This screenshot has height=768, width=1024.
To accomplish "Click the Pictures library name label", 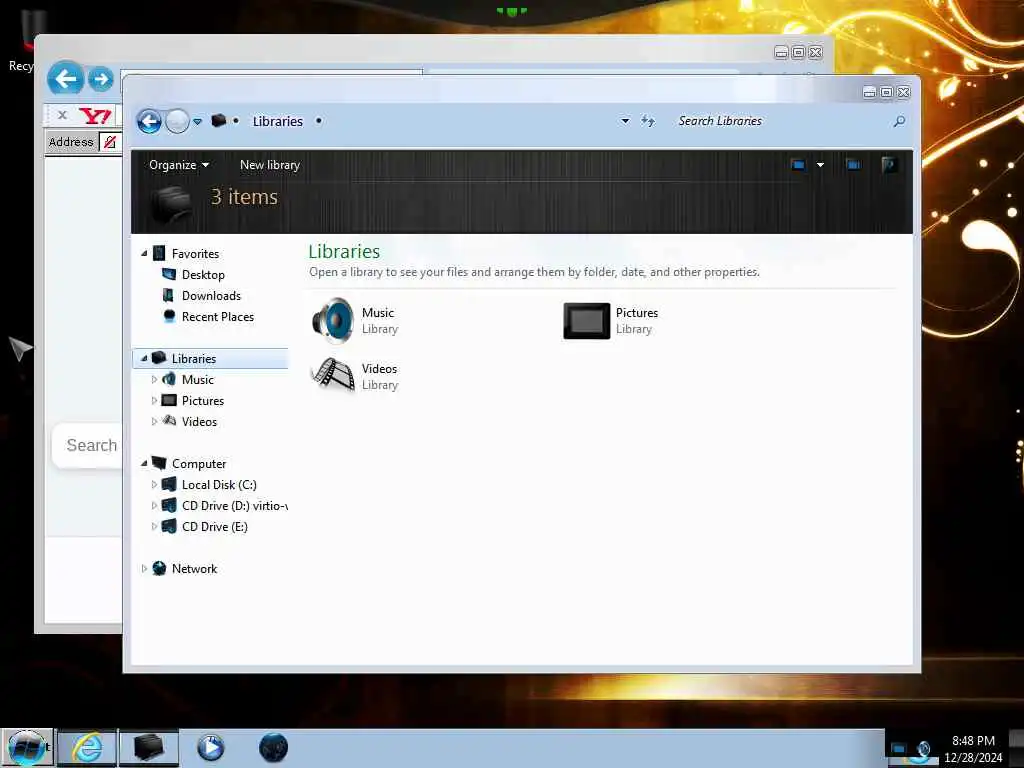I will point(637,313).
